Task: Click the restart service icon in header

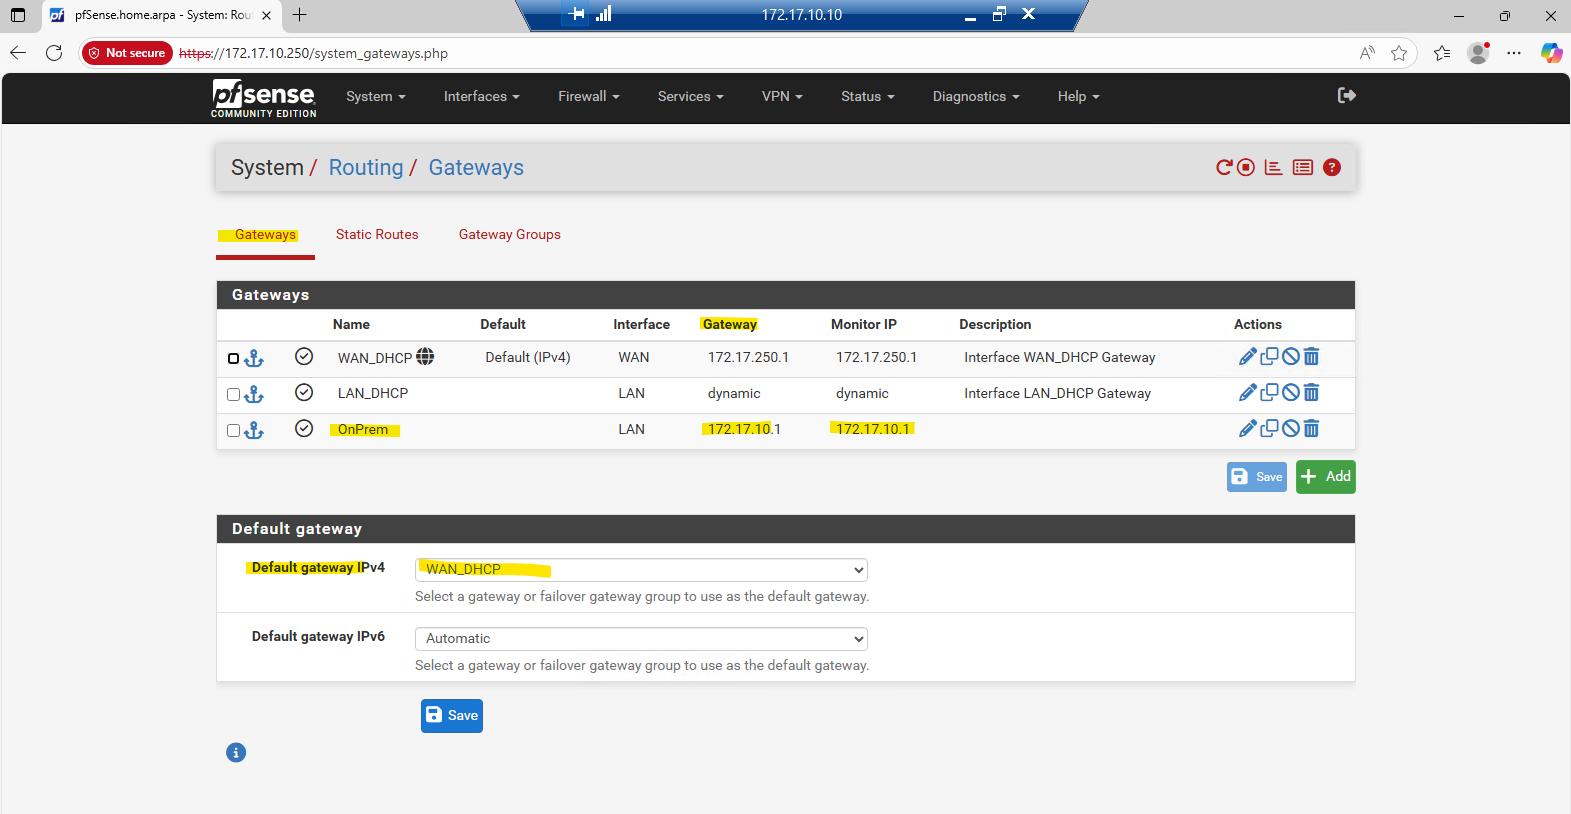Action: tap(1223, 168)
